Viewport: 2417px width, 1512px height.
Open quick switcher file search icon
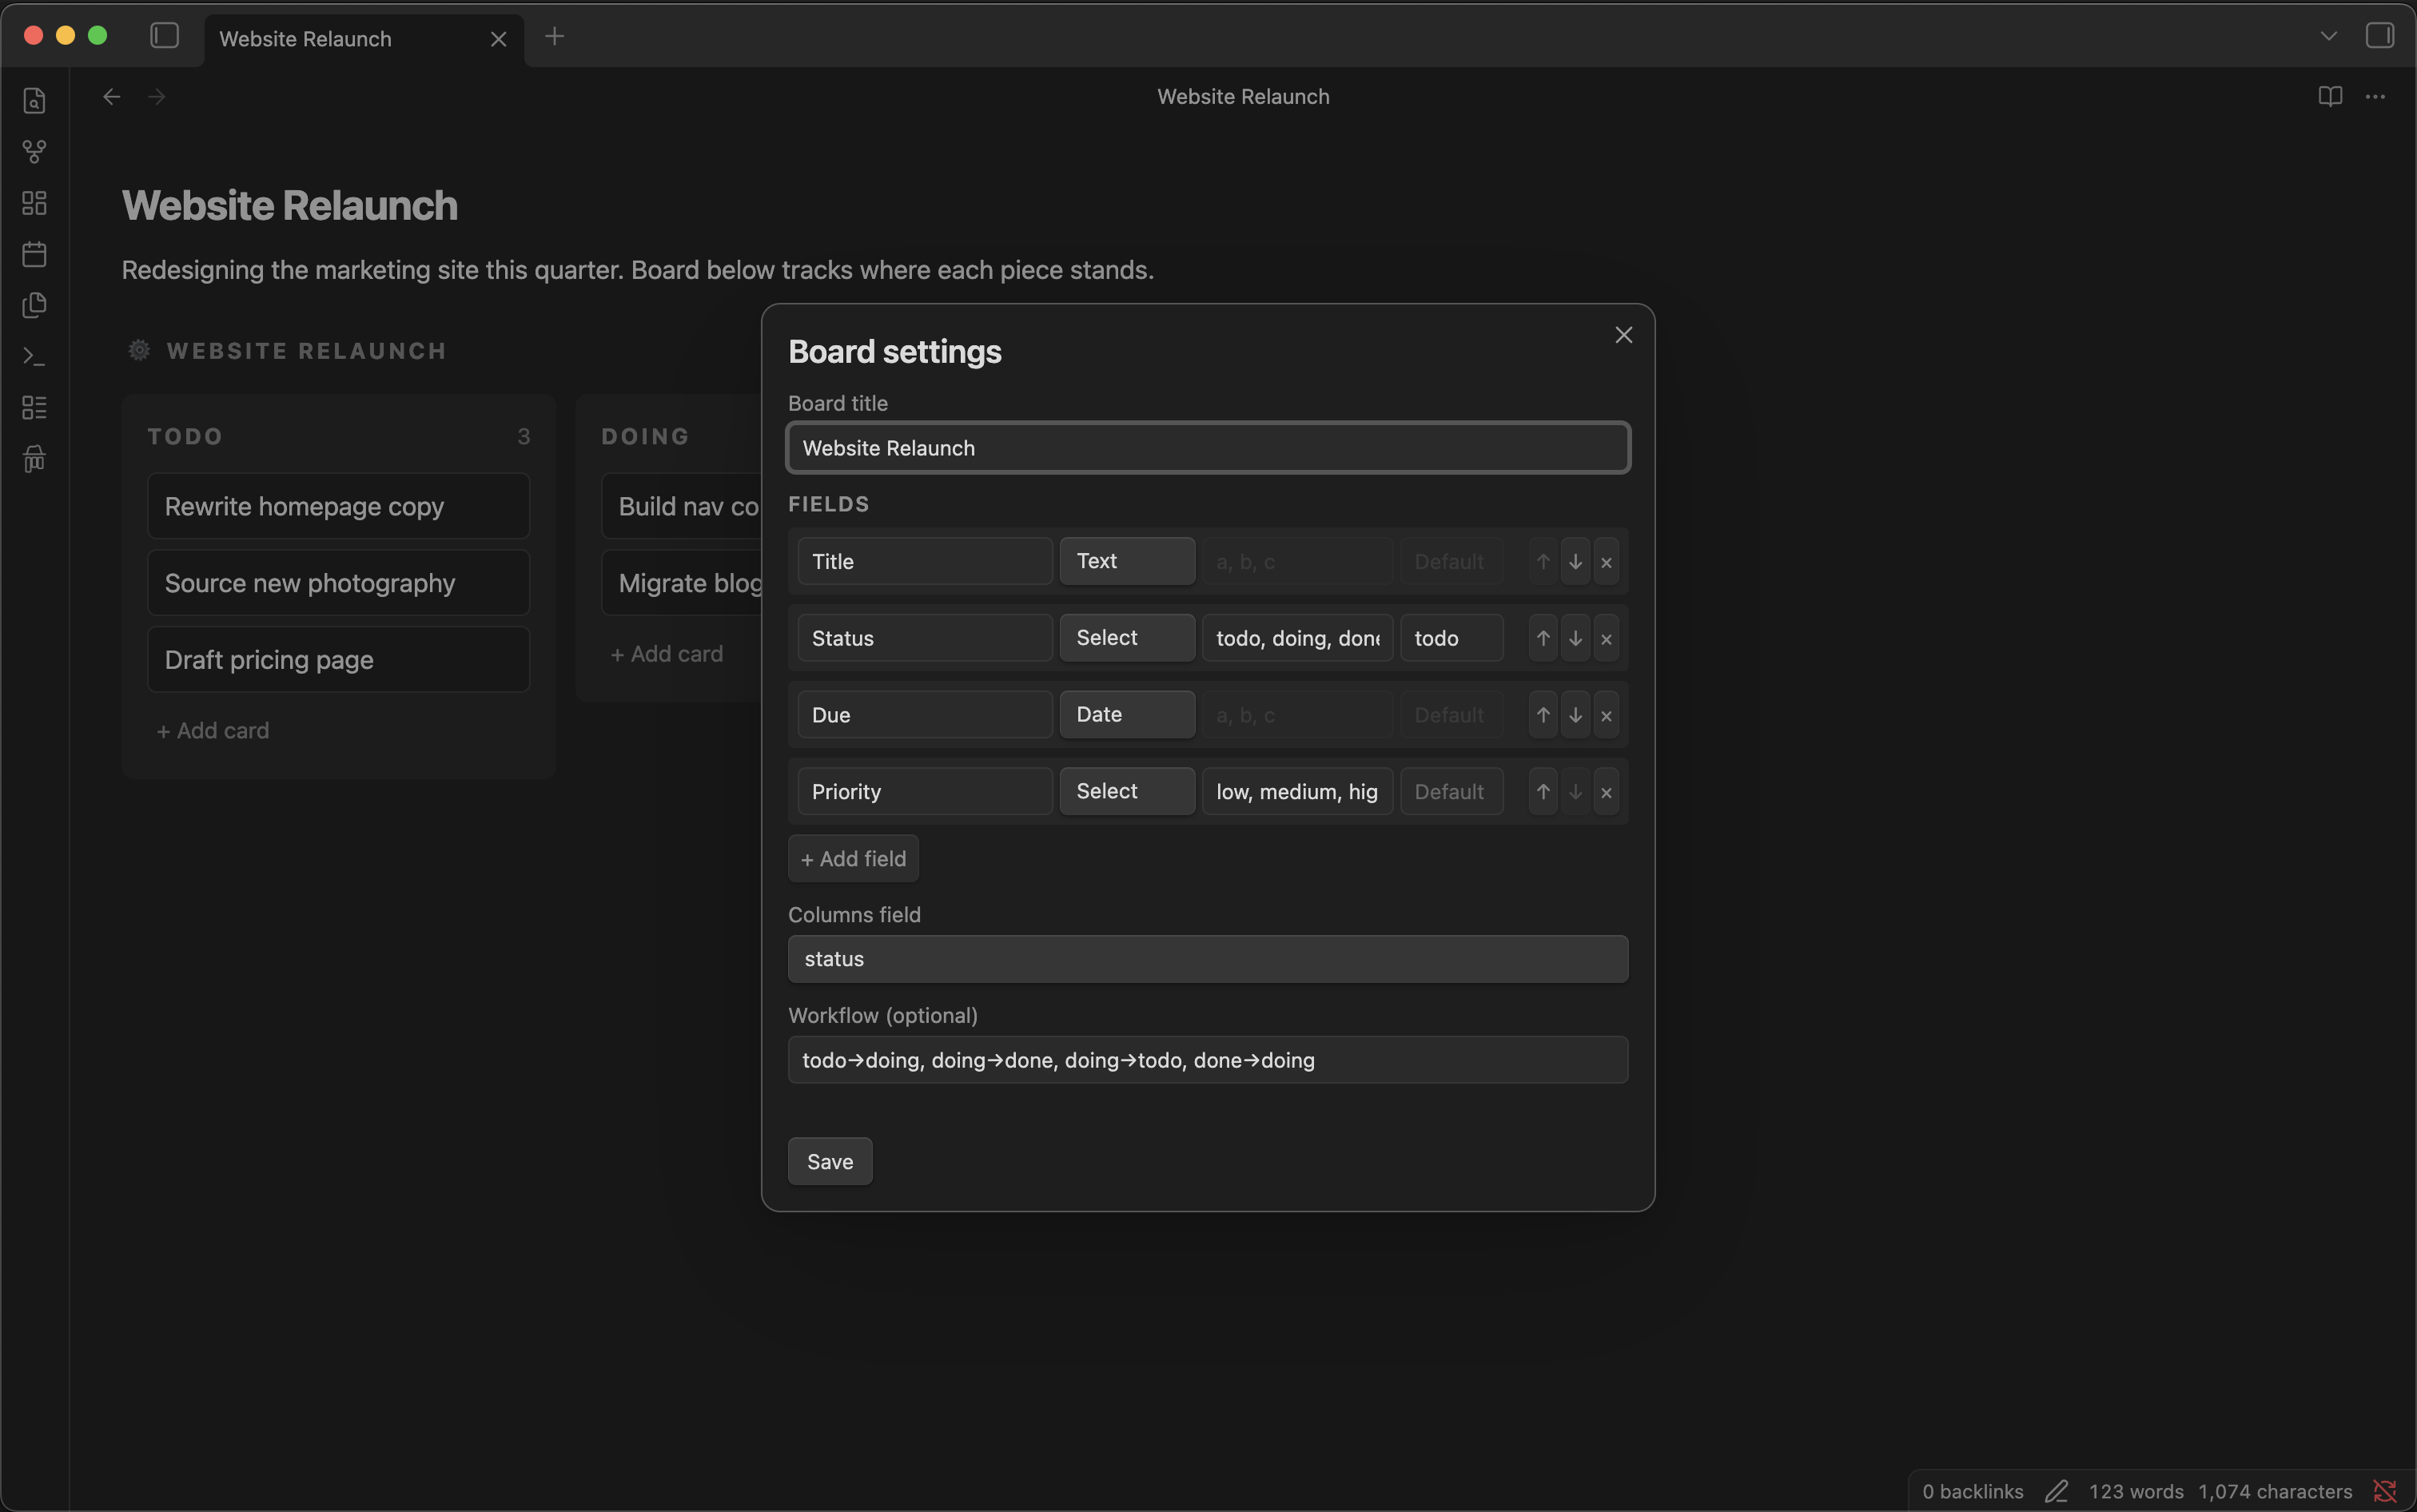(x=34, y=101)
